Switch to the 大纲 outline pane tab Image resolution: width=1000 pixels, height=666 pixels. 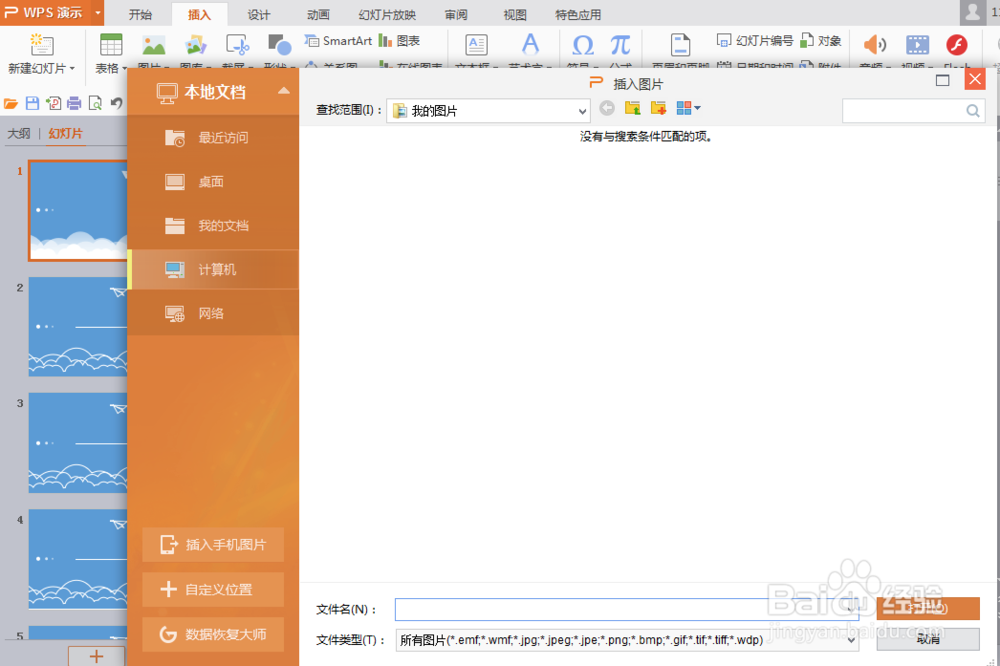point(18,133)
